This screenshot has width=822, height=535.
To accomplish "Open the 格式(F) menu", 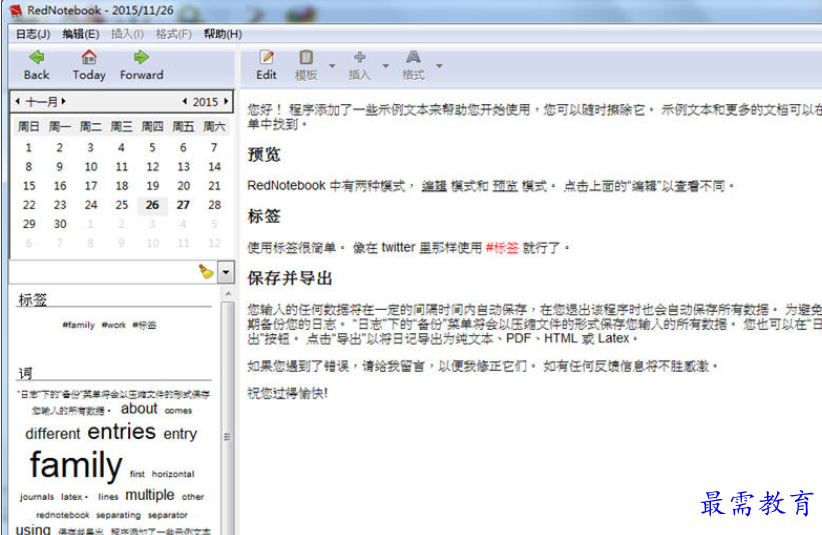I will click(x=174, y=34).
